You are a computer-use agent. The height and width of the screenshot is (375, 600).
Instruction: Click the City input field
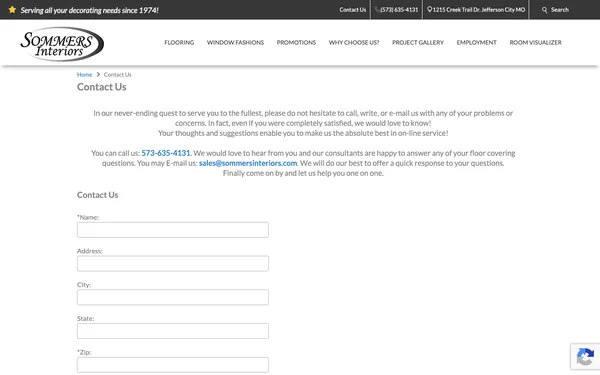click(x=173, y=297)
